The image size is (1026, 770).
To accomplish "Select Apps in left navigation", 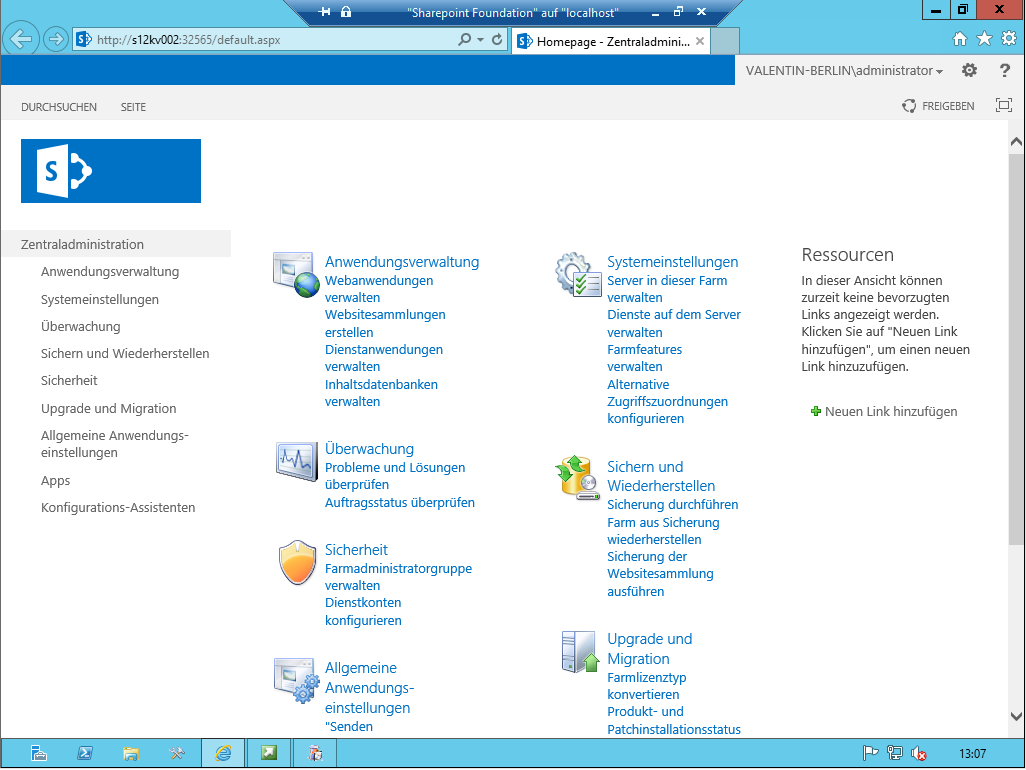I will [55, 480].
